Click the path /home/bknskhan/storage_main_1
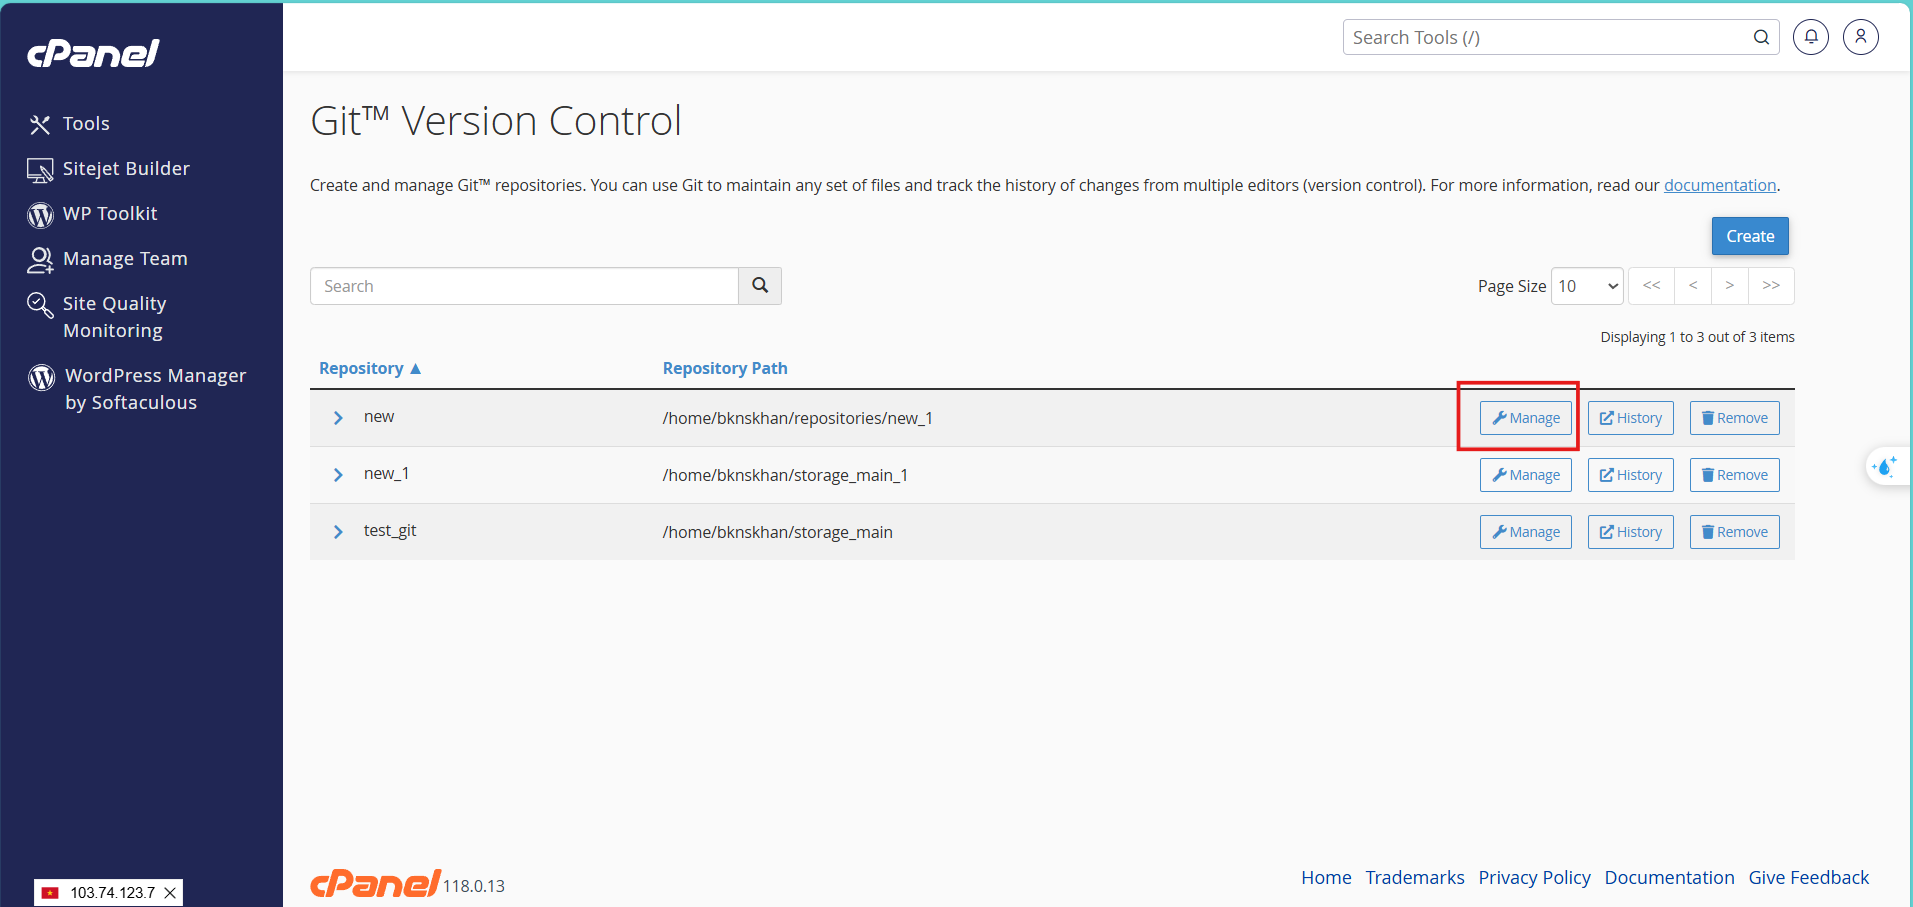Screen dimensions: 1913x907 (x=785, y=475)
